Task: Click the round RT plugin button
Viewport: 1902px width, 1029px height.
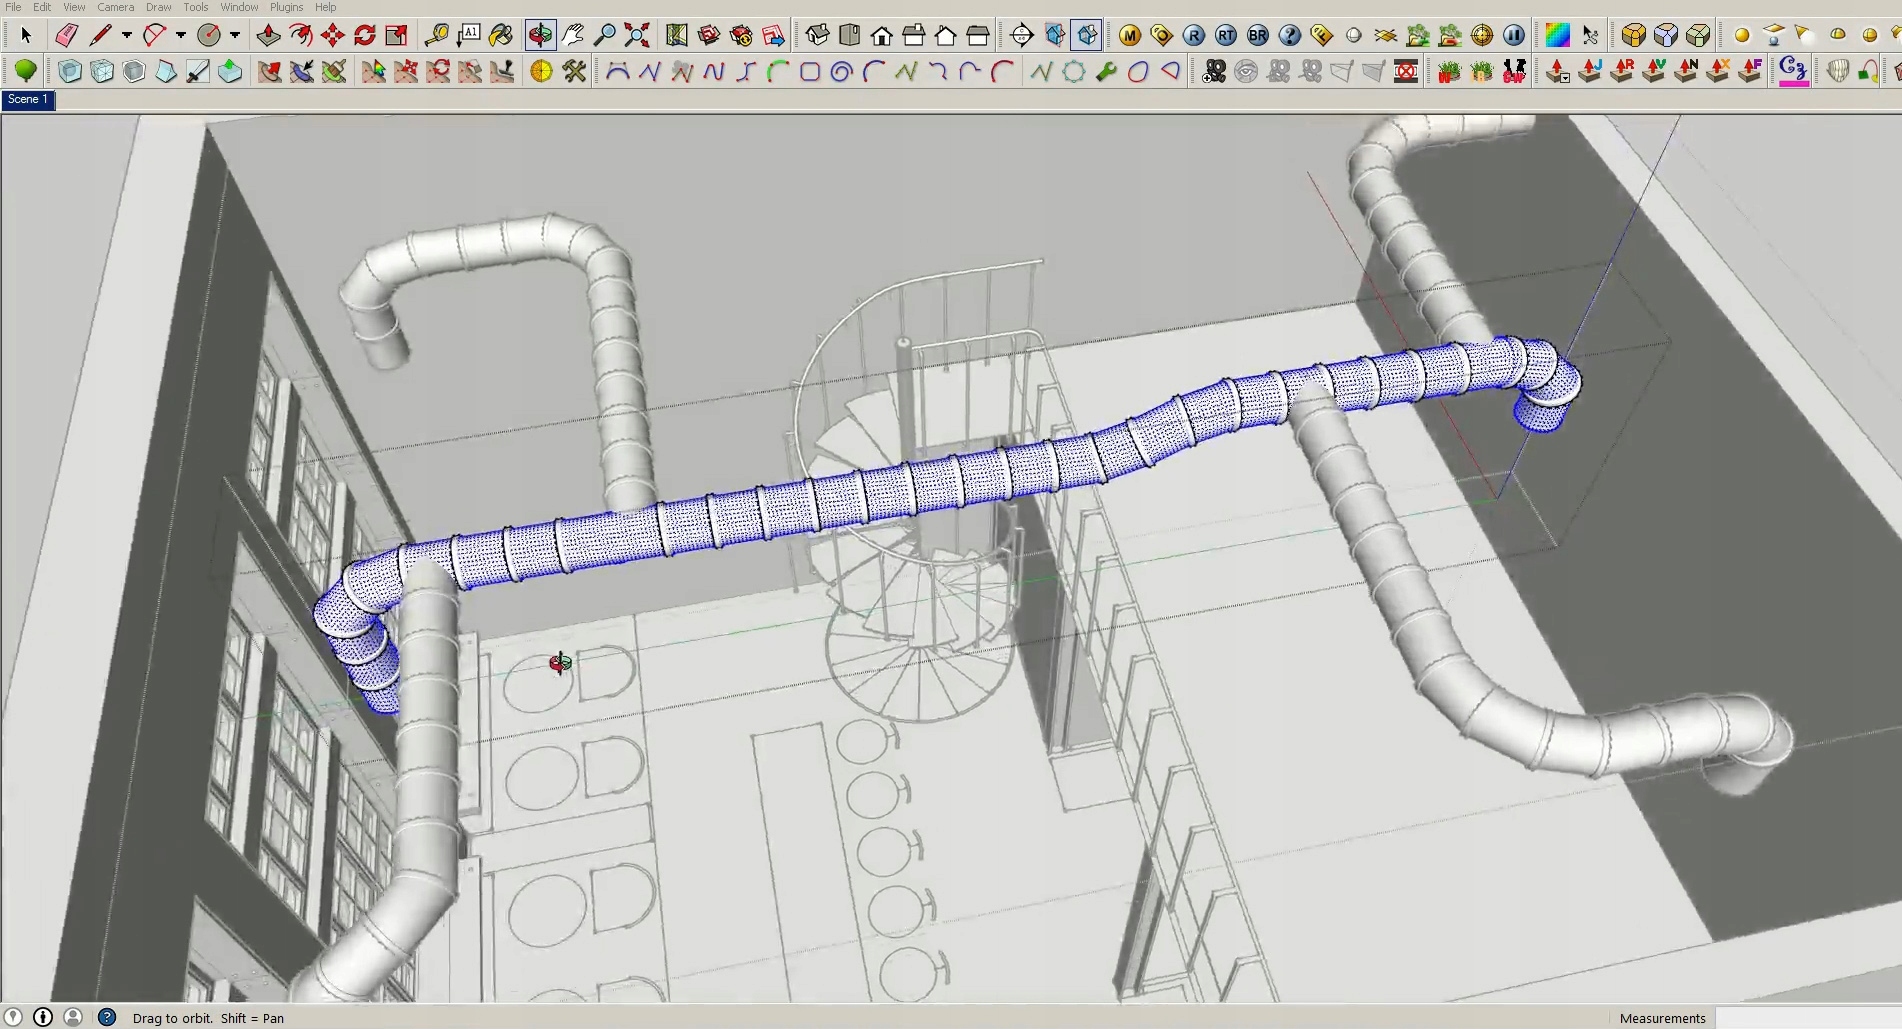Action: tap(1226, 36)
